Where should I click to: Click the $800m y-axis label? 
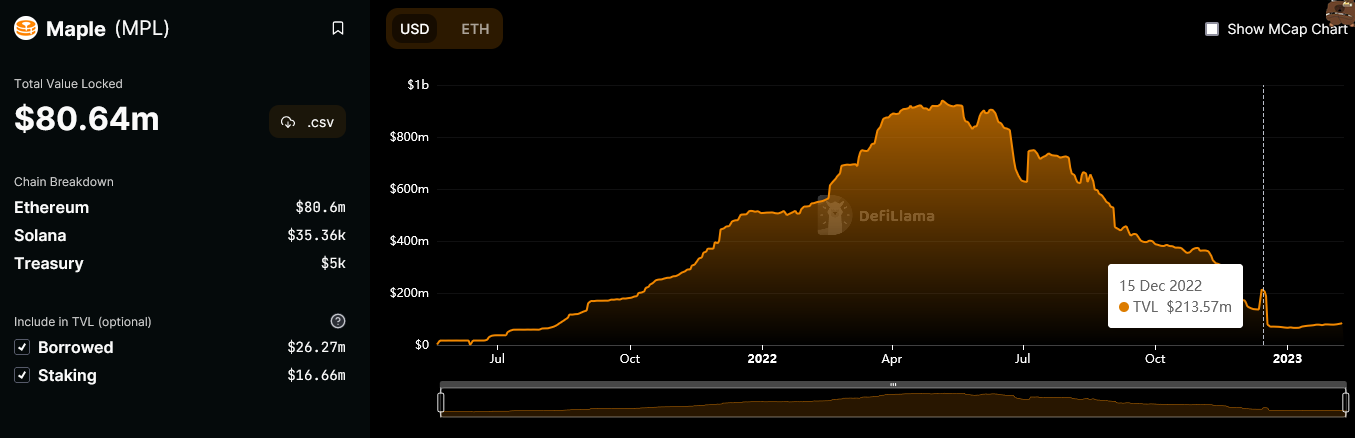point(412,137)
